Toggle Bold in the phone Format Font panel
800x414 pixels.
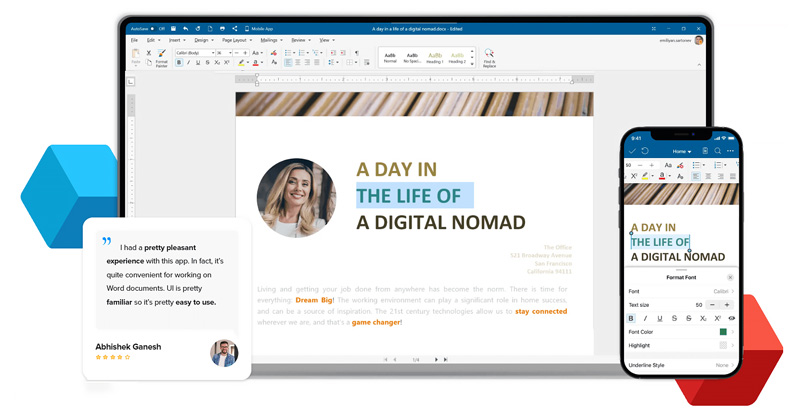click(631, 318)
